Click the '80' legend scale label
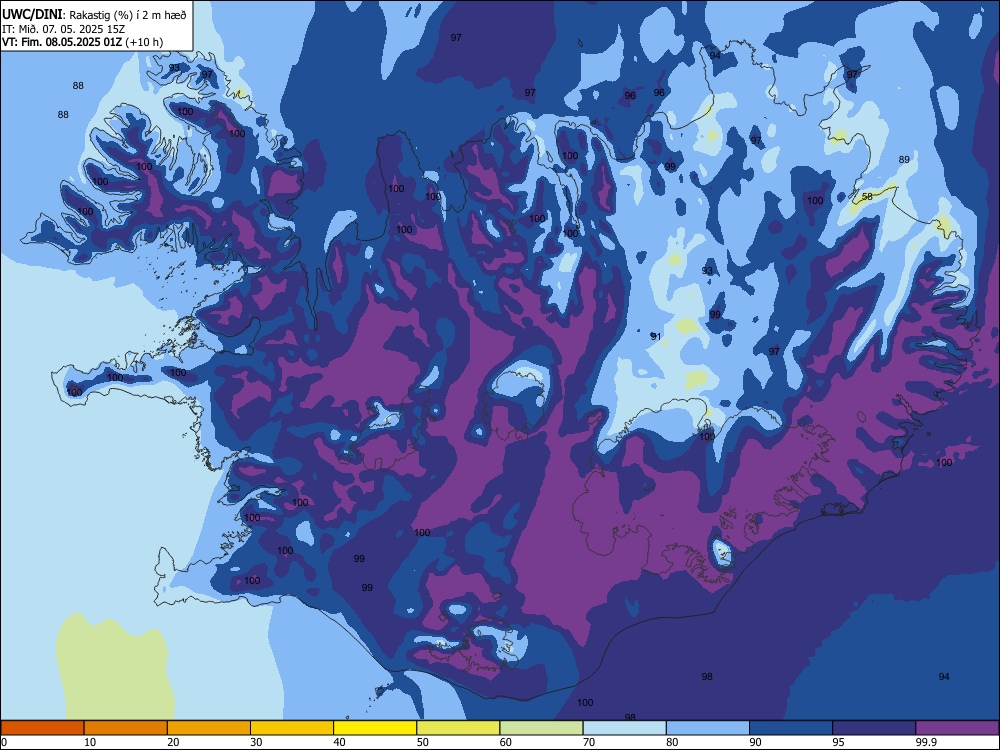This screenshot has width=1000, height=750. tap(672, 742)
